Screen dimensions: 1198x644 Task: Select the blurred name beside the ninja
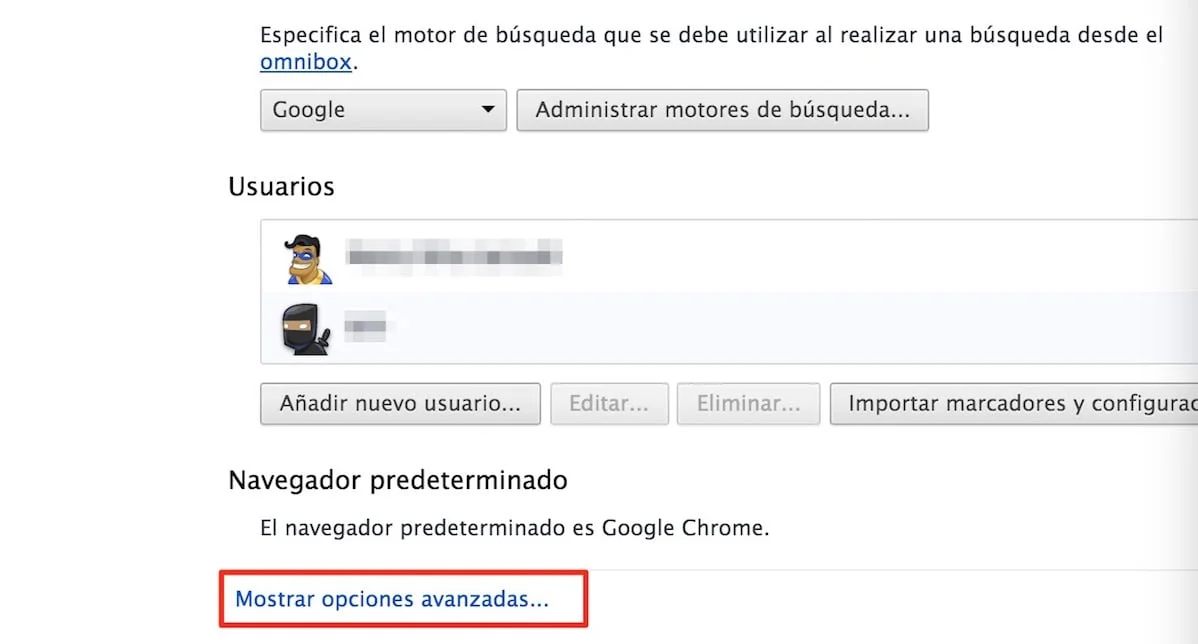[365, 326]
